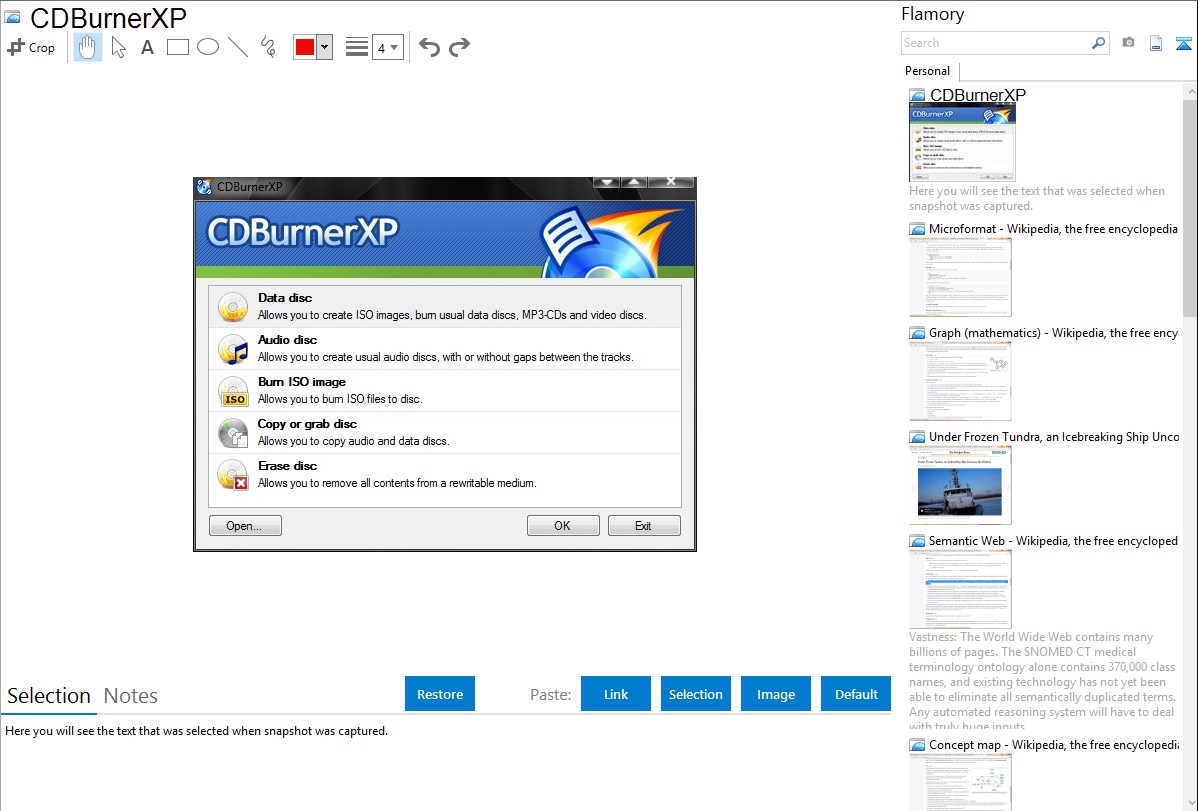The width and height of the screenshot is (1198, 811).
Task: Select the Crop tool
Action: [x=31, y=47]
